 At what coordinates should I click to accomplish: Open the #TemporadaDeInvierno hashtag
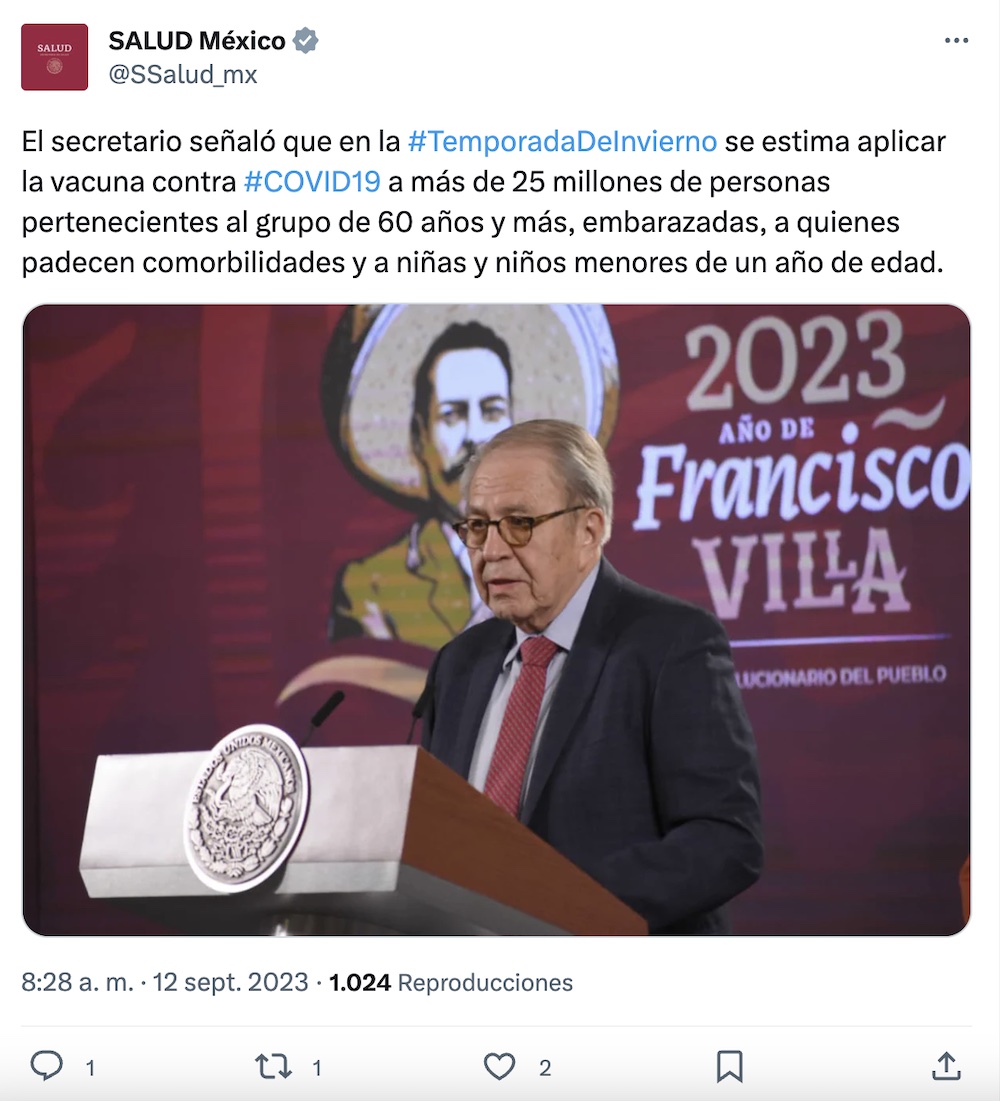(x=562, y=141)
